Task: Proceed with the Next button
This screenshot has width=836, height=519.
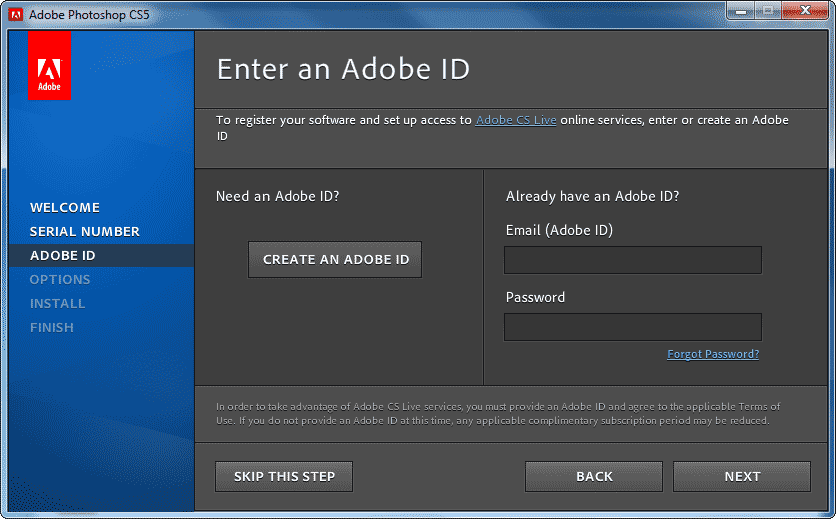Action: click(742, 476)
